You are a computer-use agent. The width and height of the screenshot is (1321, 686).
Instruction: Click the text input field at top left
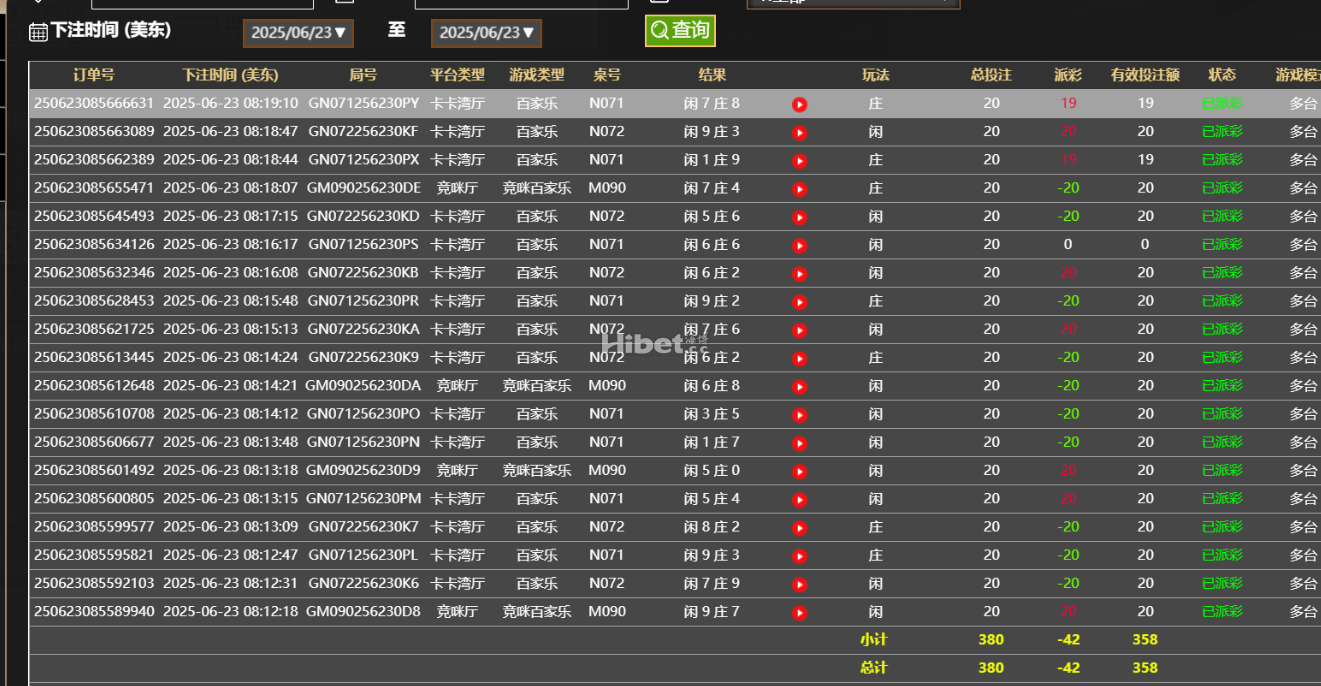coord(180,3)
